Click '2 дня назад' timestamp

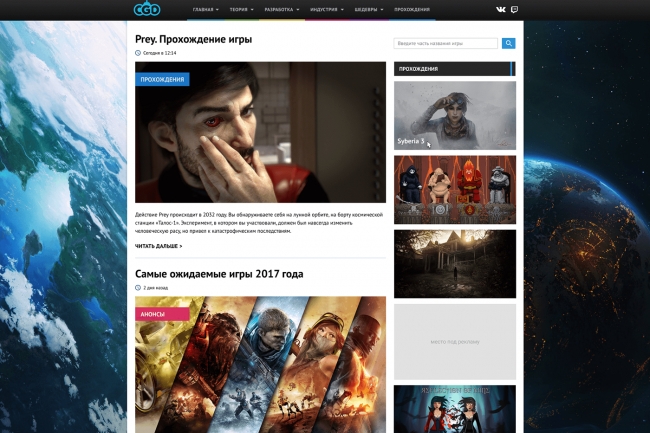155,288
